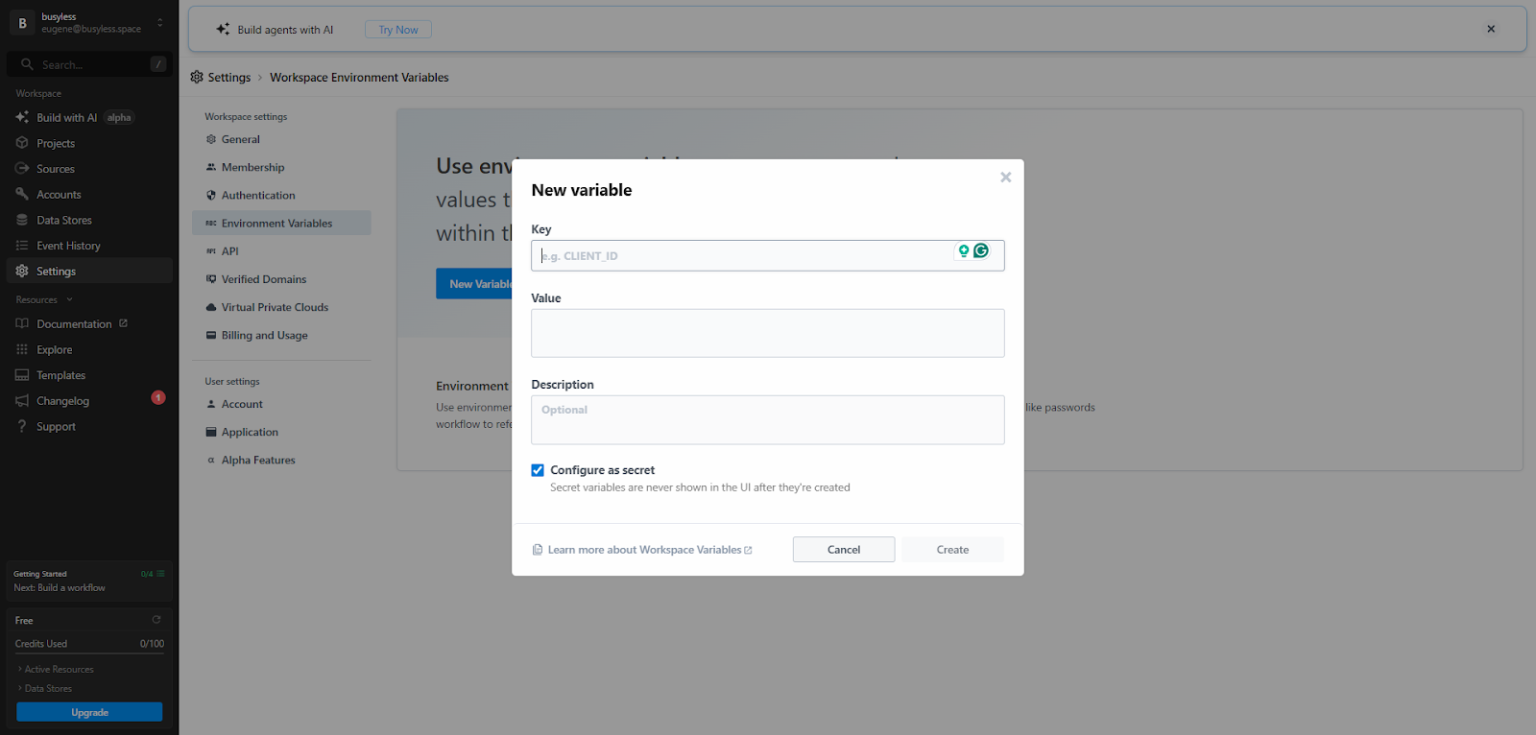
Task: Click the Projects cube icon
Action: pos(22,143)
